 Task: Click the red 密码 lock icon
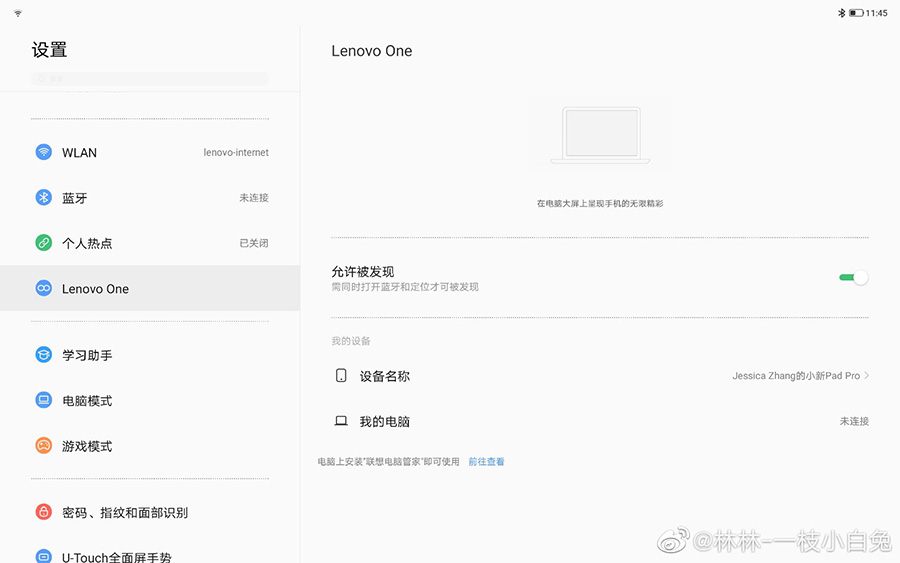click(44, 512)
